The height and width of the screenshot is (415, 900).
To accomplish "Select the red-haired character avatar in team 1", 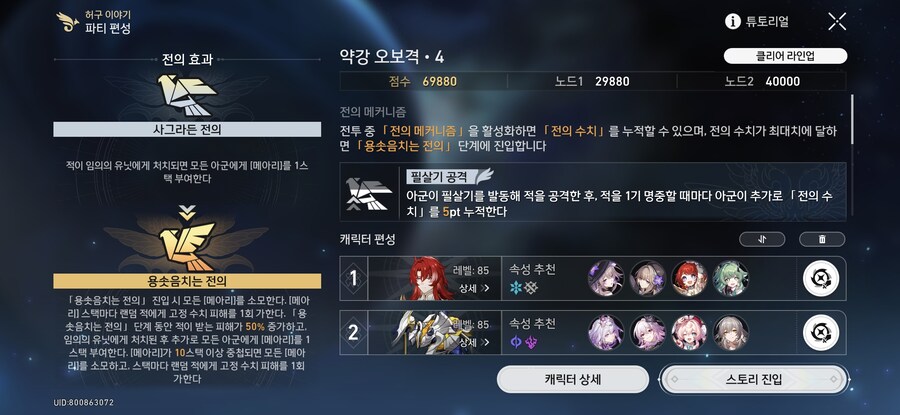I will pos(689,278).
